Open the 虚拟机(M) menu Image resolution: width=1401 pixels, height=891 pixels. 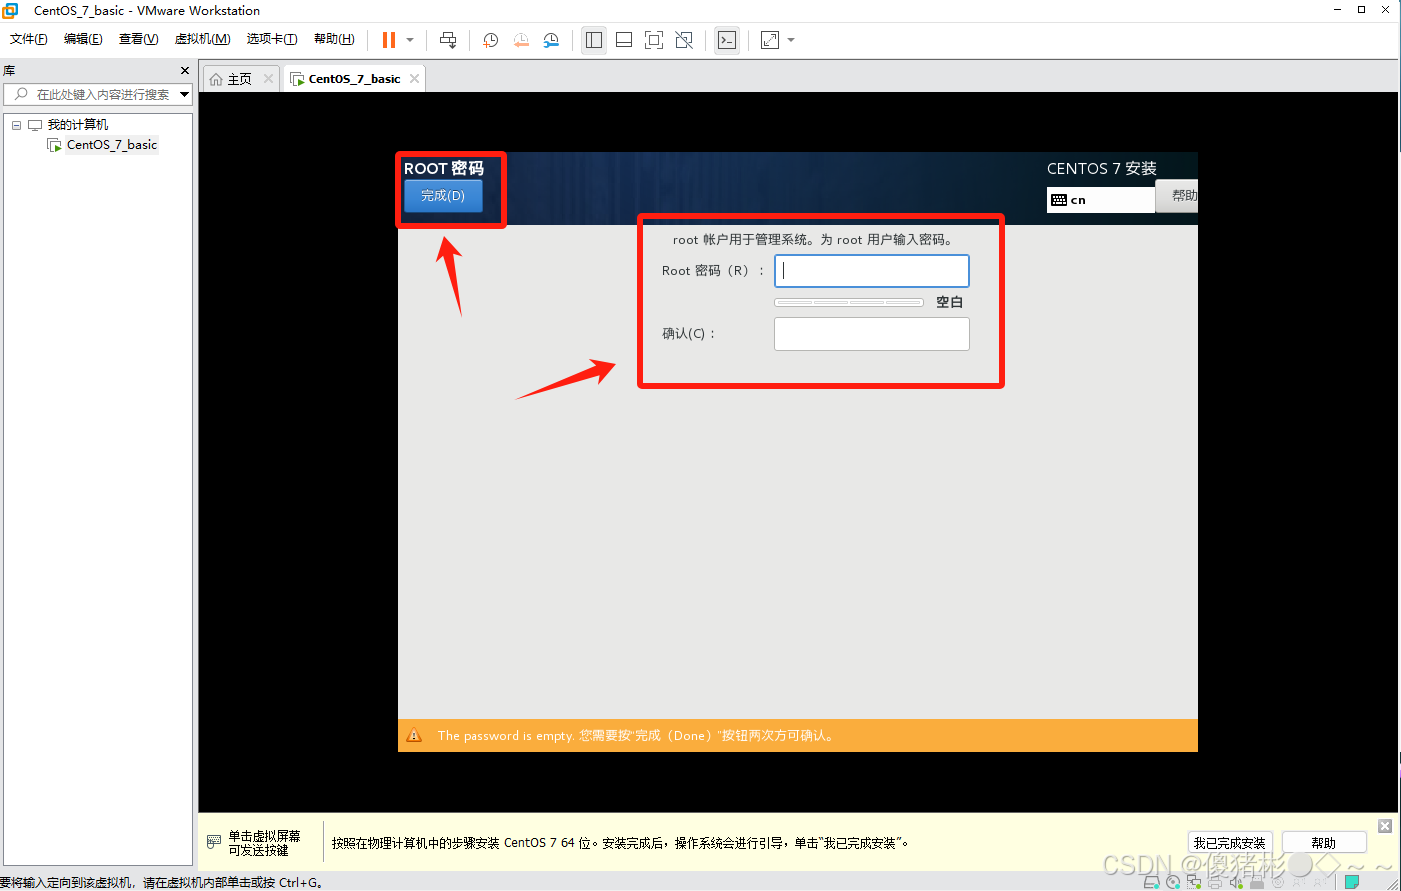(x=202, y=39)
